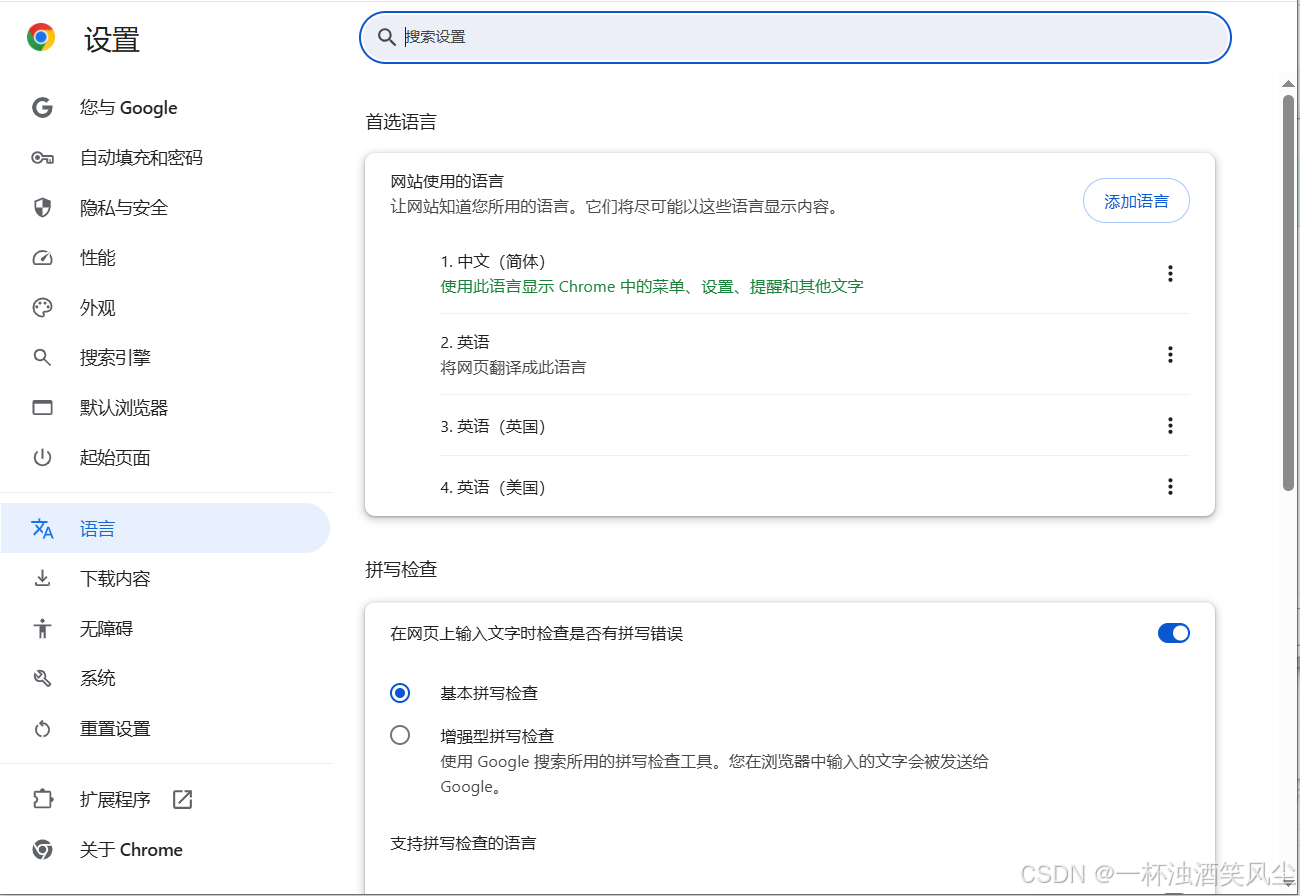Click the 在网页上输入文字时检查 label
Image resolution: width=1300 pixels, height=896 pixels.
537,633
